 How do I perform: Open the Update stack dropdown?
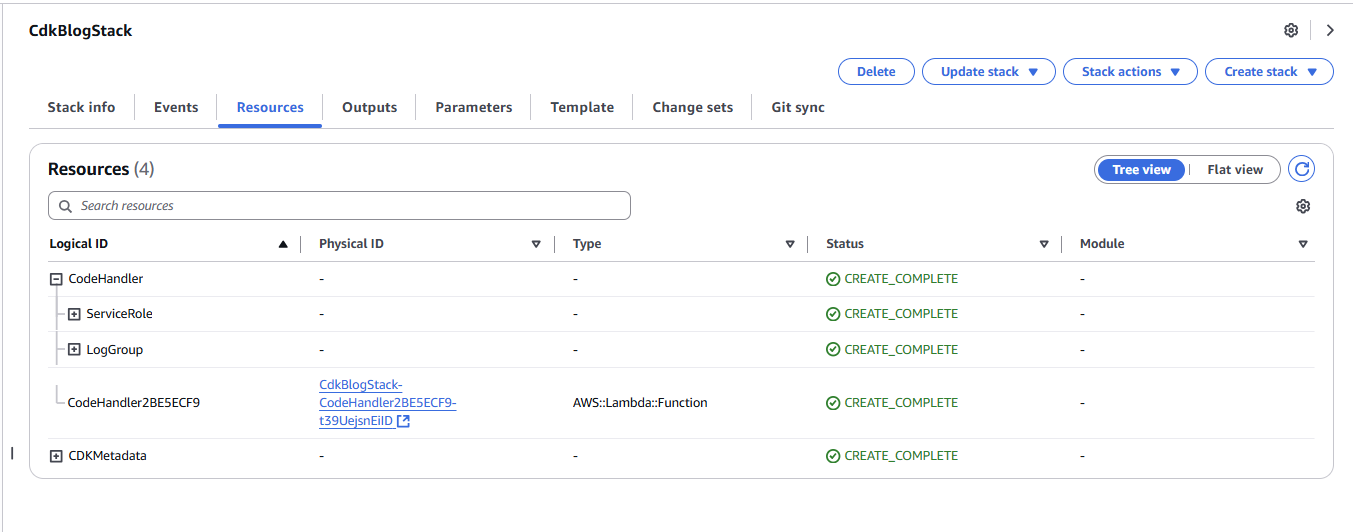[990, 72]
